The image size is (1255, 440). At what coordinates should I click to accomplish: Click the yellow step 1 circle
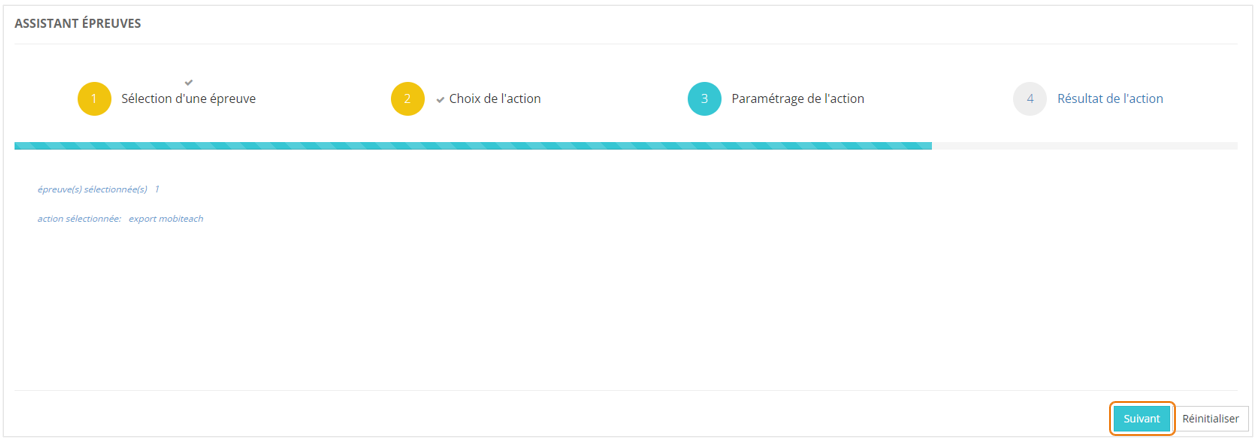94,99
